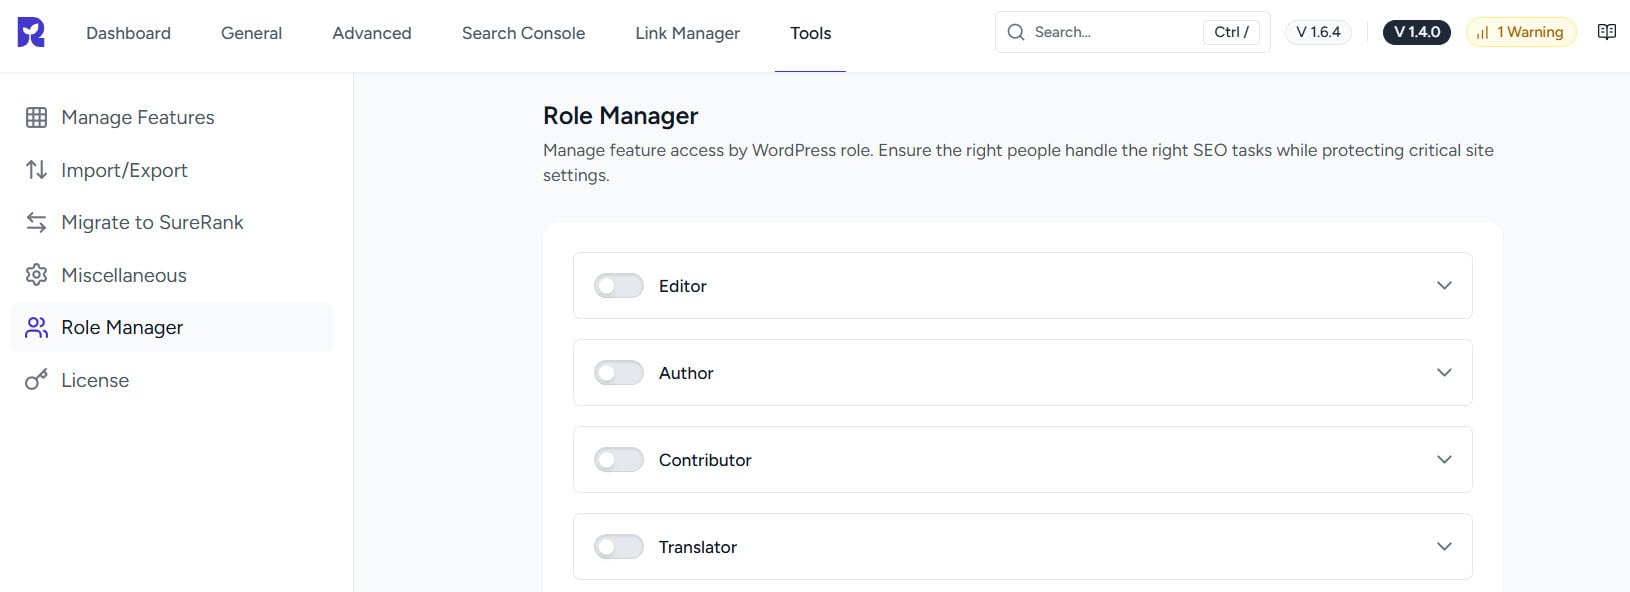Image resolution: width=1630 pixels, height=592 pixels.
Task: Toggle the Translator role switch
Action: coord(618,547)
